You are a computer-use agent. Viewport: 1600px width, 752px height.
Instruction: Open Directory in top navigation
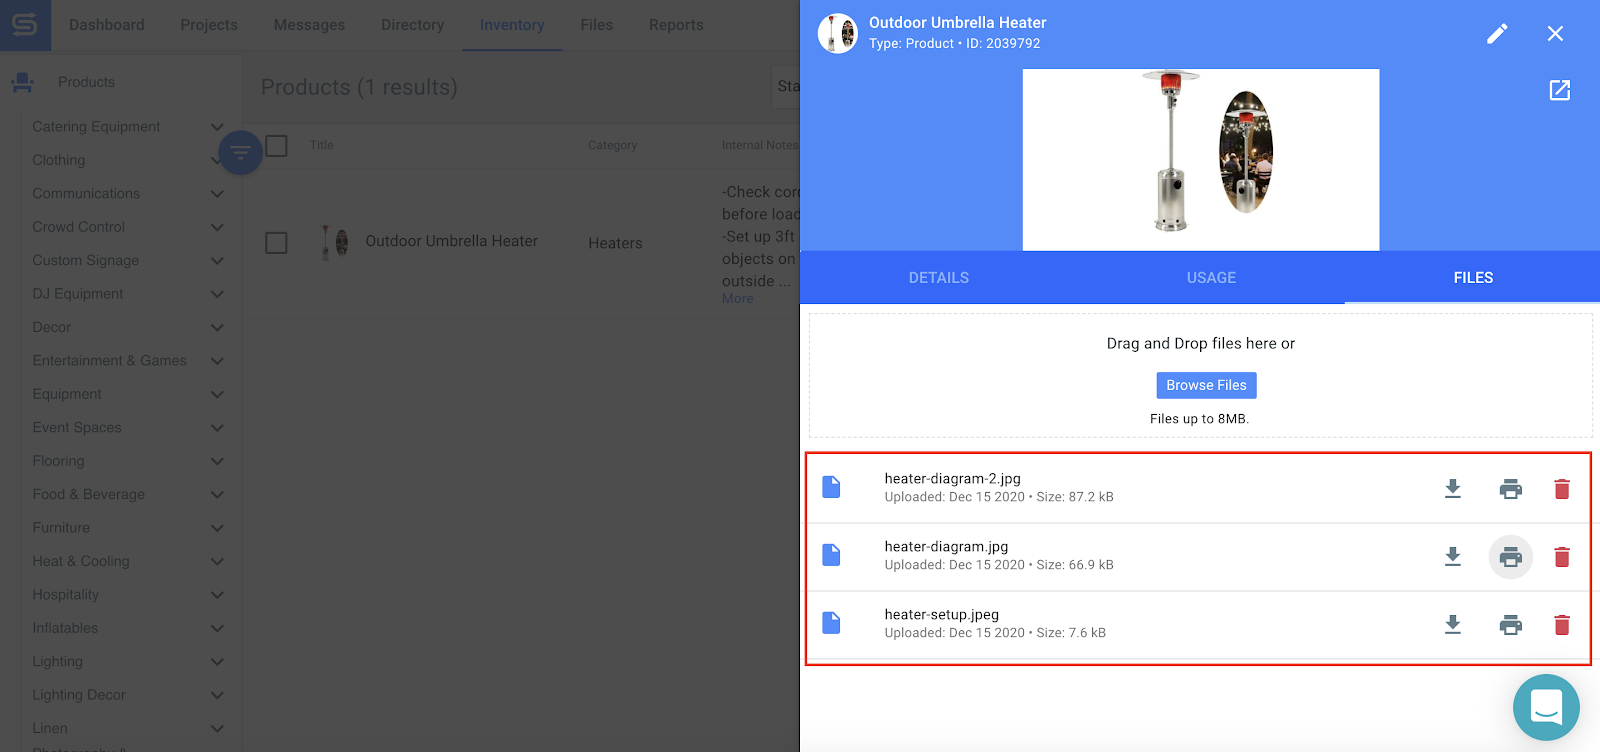tap(412, 25)
